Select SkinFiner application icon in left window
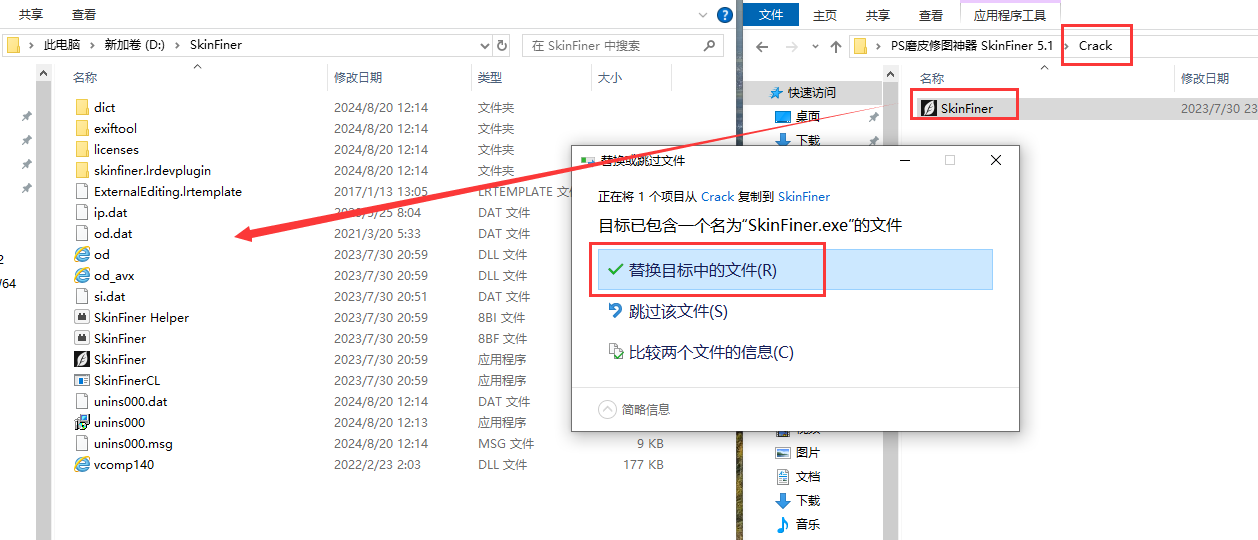The image size is (1258, 540). (82, 359)
